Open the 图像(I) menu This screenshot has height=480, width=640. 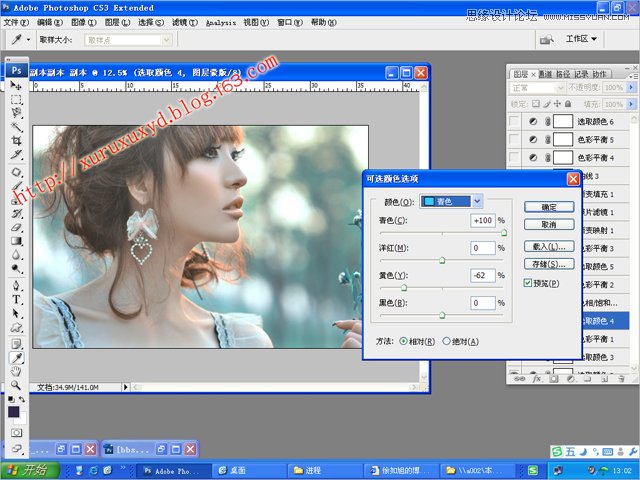point(84,22)
